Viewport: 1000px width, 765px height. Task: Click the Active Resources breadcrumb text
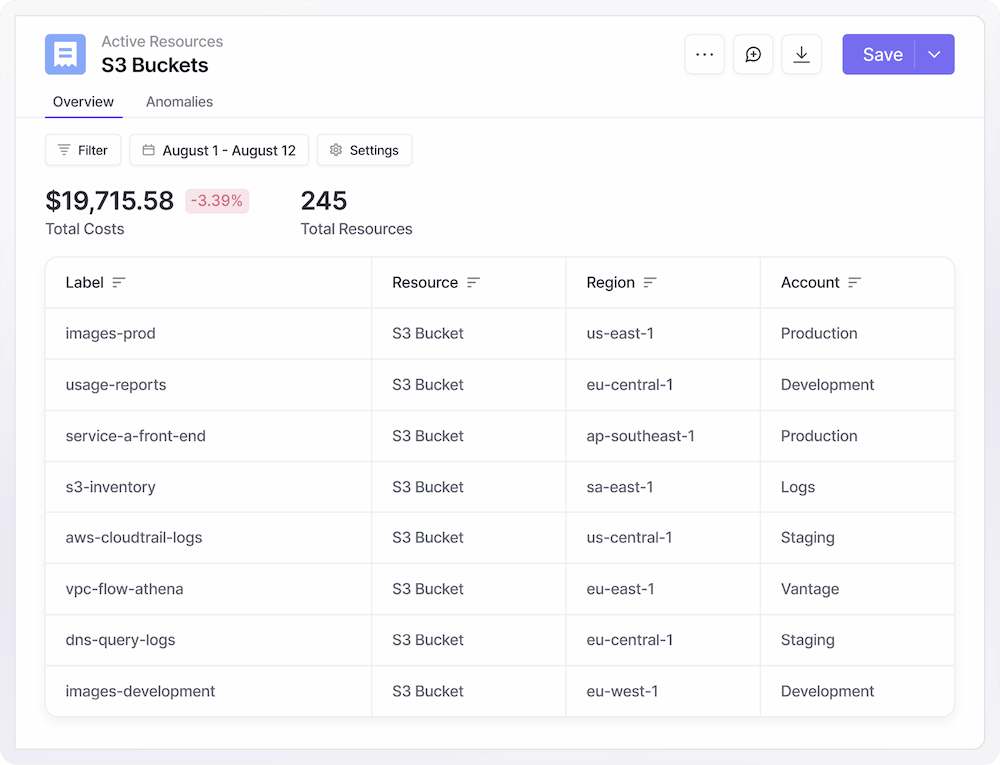click(x=162, y=42)
